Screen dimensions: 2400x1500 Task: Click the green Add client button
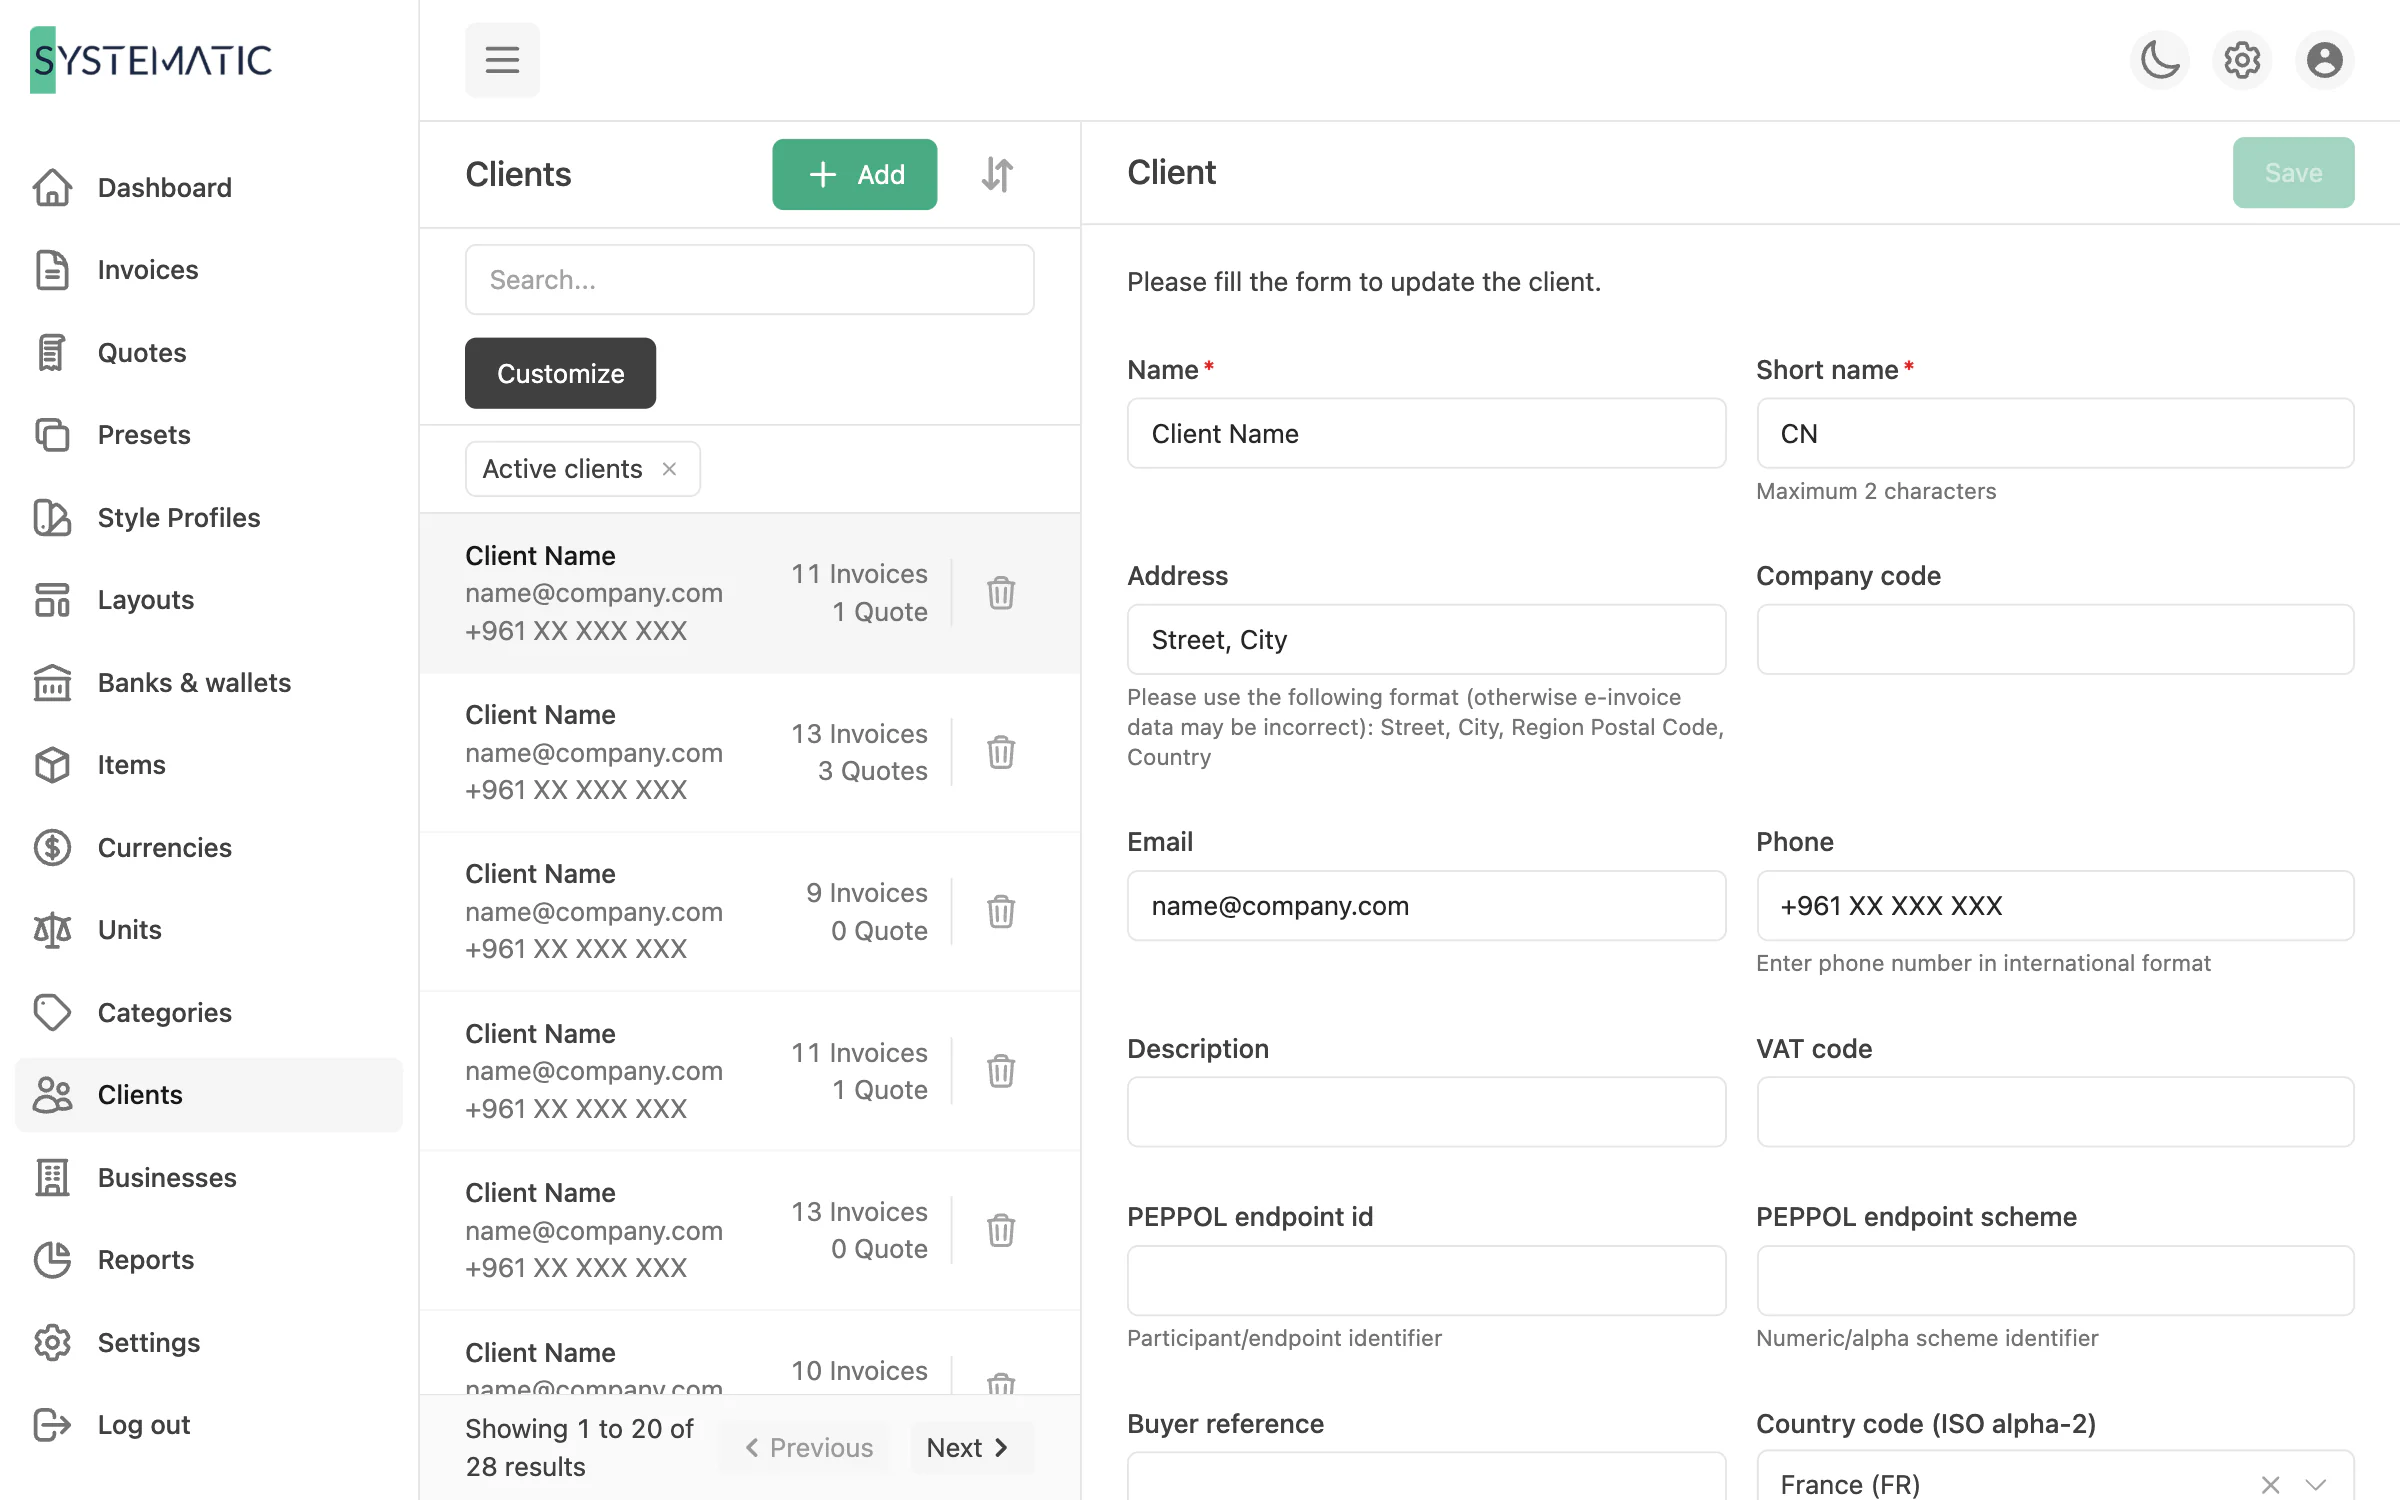tap(854, 174)
